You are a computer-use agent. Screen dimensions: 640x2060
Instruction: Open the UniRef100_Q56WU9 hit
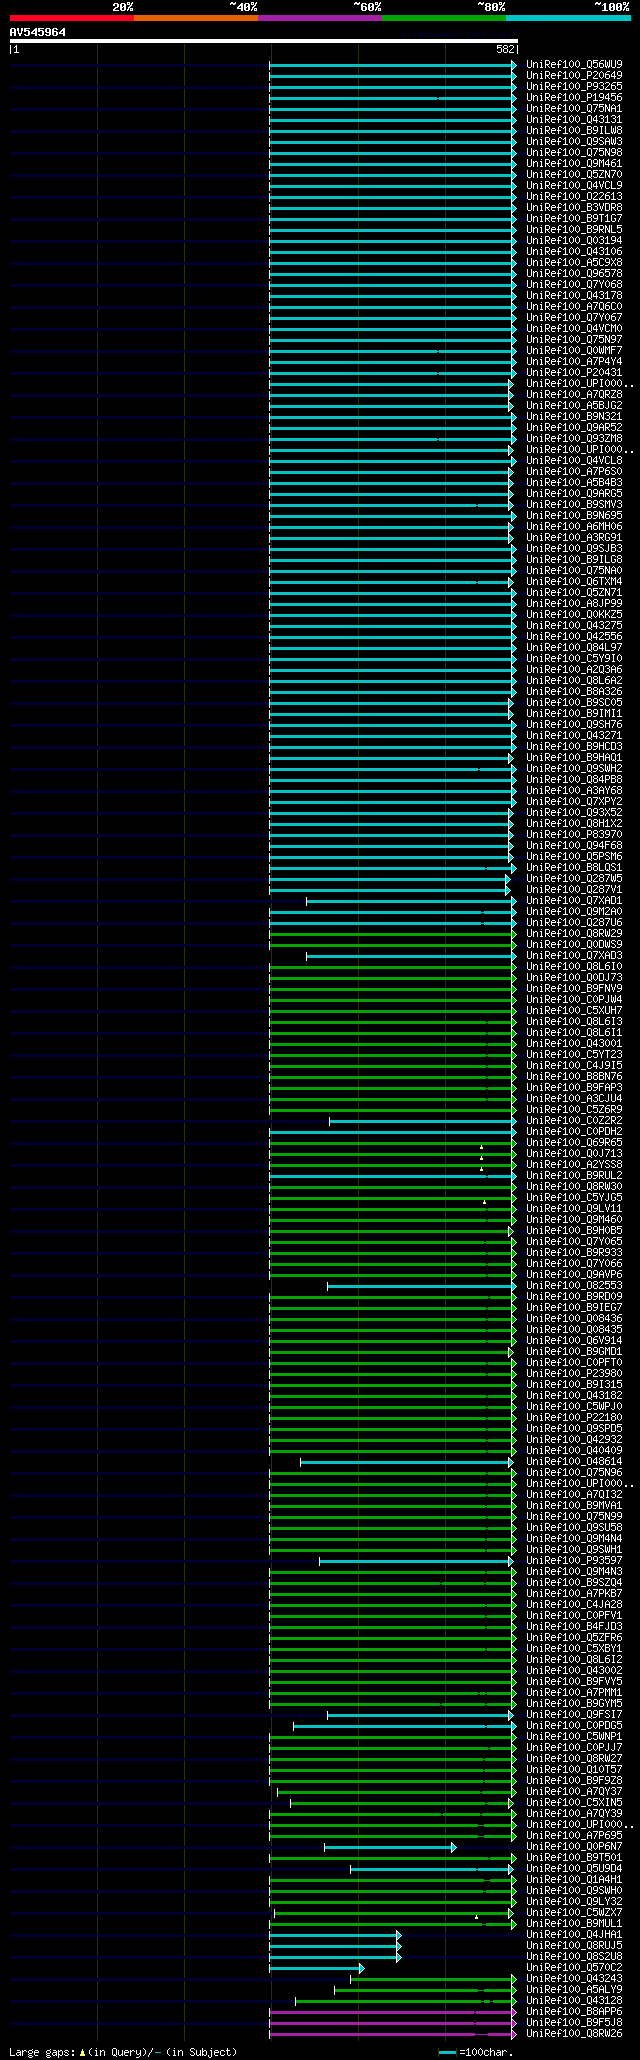[574, 64]
